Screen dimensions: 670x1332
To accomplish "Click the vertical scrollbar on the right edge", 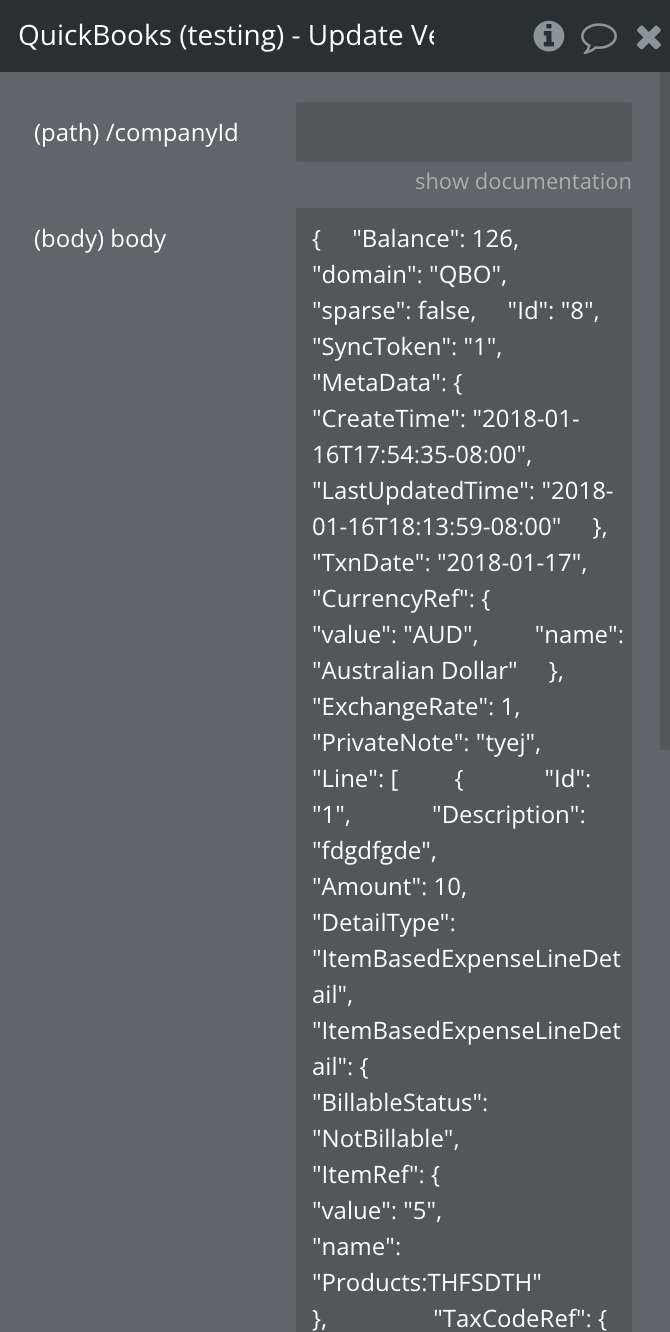I will [x=664, y=400].
